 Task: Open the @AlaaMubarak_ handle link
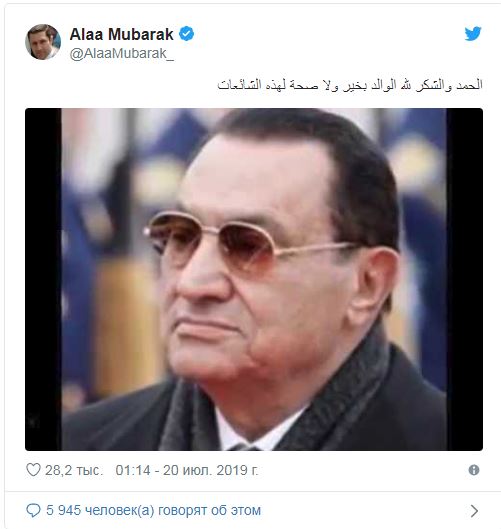click(122, 54)
